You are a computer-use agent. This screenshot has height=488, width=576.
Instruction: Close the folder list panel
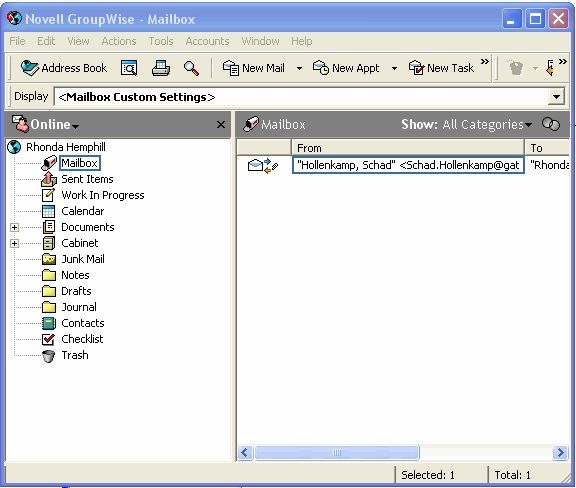221,125
